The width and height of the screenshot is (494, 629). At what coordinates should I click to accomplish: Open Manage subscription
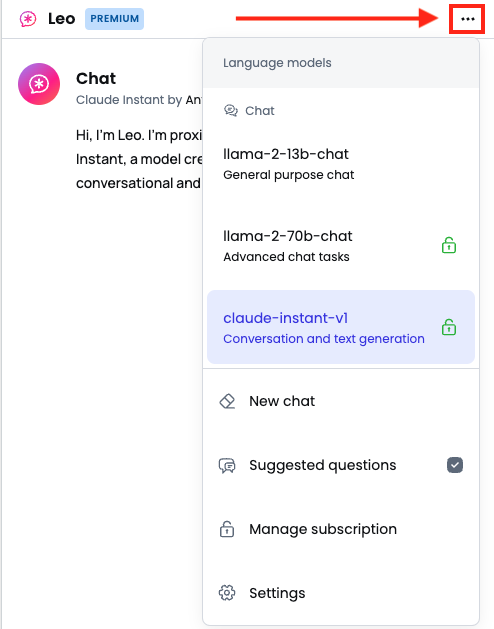tap(341, 529)
